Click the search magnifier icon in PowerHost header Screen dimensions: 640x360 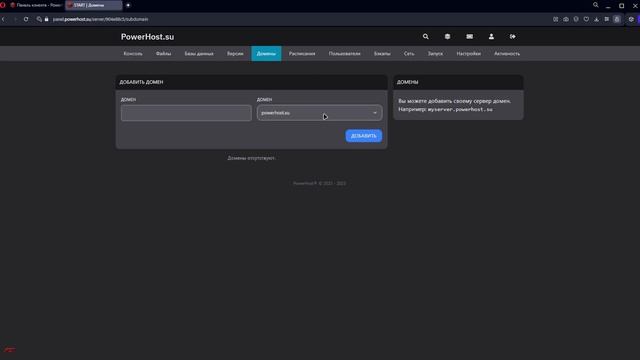425,37
